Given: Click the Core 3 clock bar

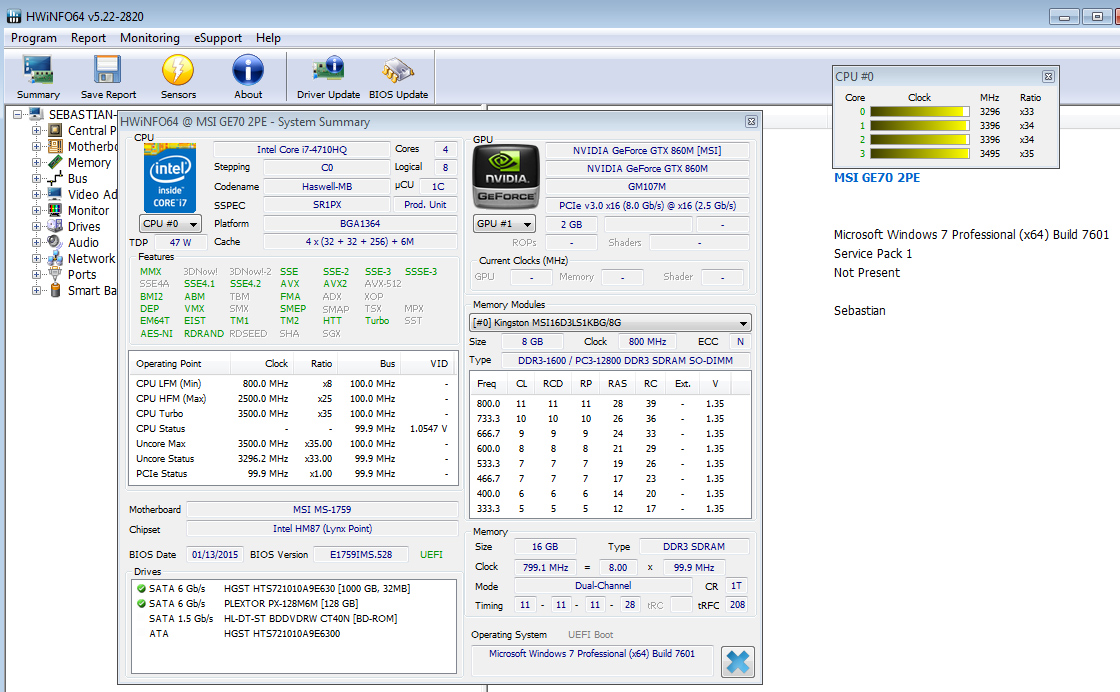Looking at the screenshot, I should tap(919, 154).
